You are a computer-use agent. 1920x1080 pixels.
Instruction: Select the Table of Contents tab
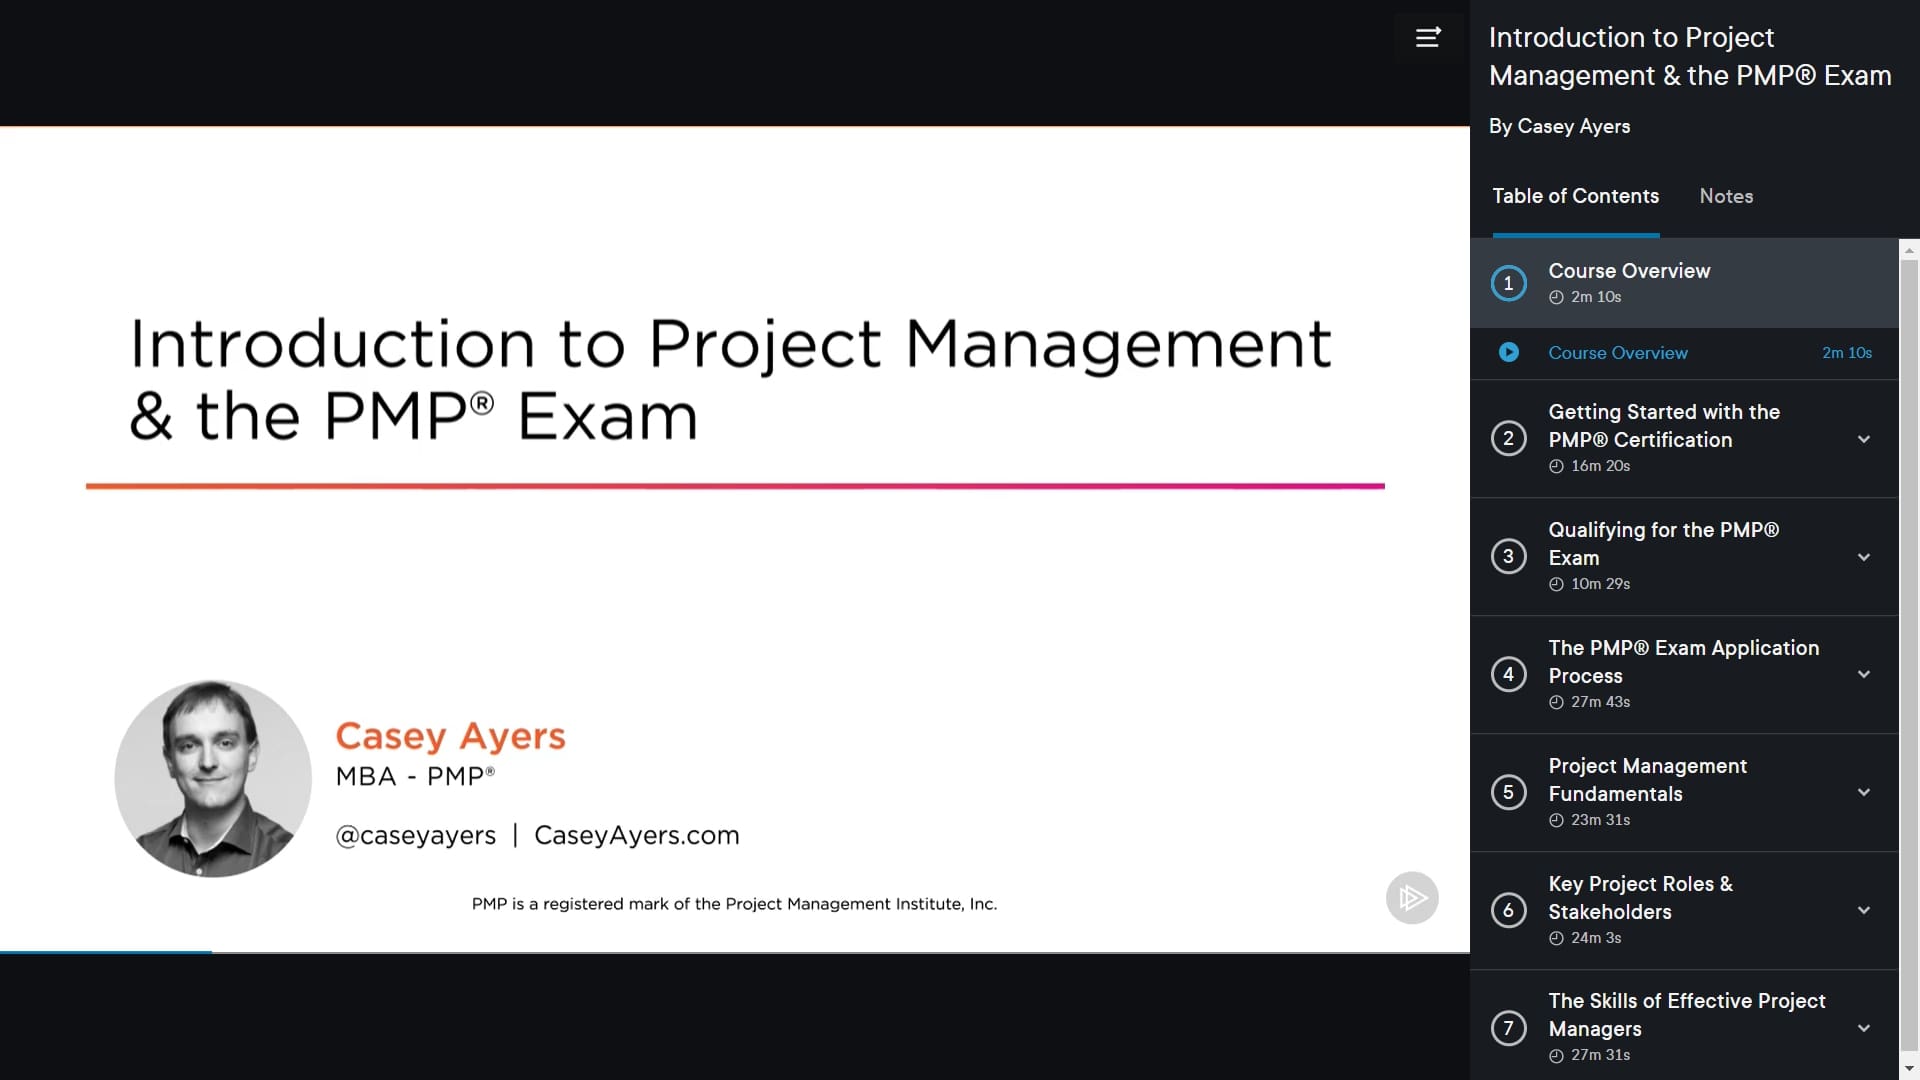point(1575,196)
